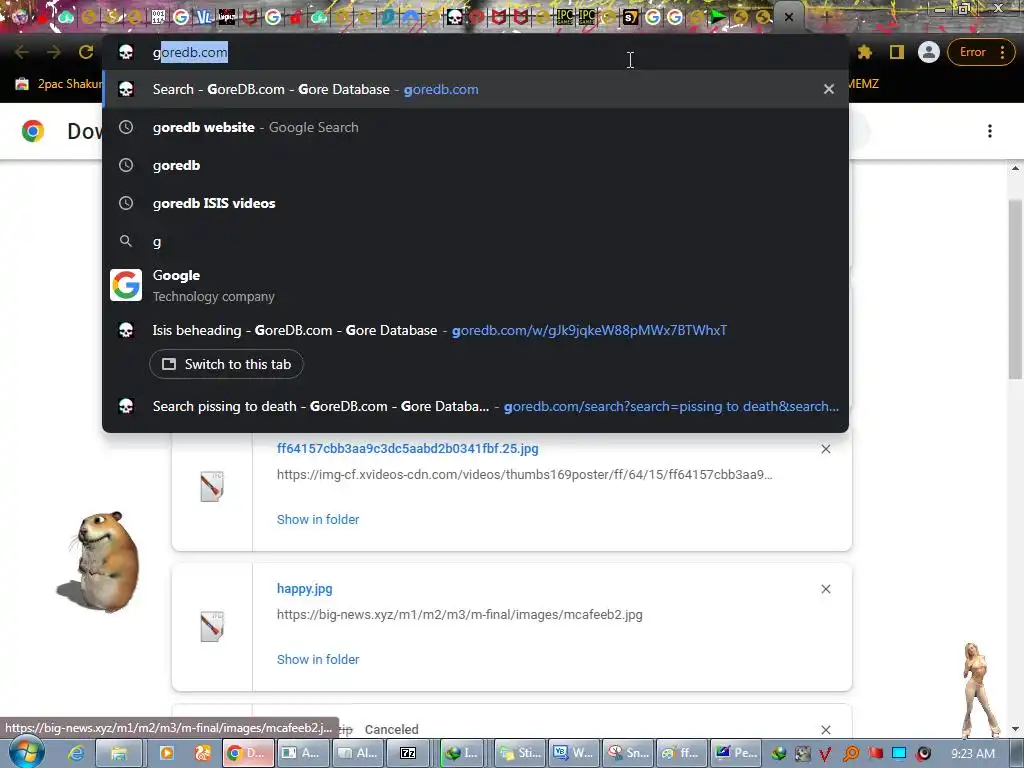This screenshot has width=1024, height=768.
Task: Remove the Canceled download entry
Action: coord(825,729)
